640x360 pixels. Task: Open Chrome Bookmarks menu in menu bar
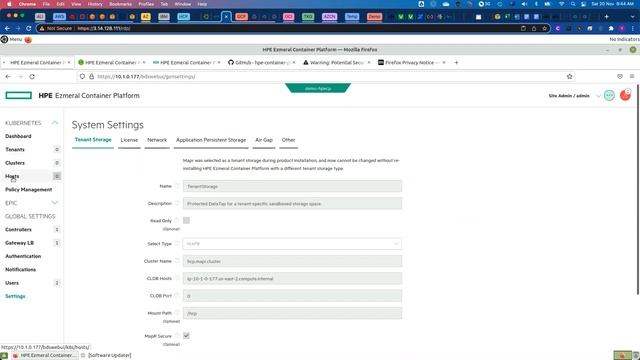pos(120,4)
